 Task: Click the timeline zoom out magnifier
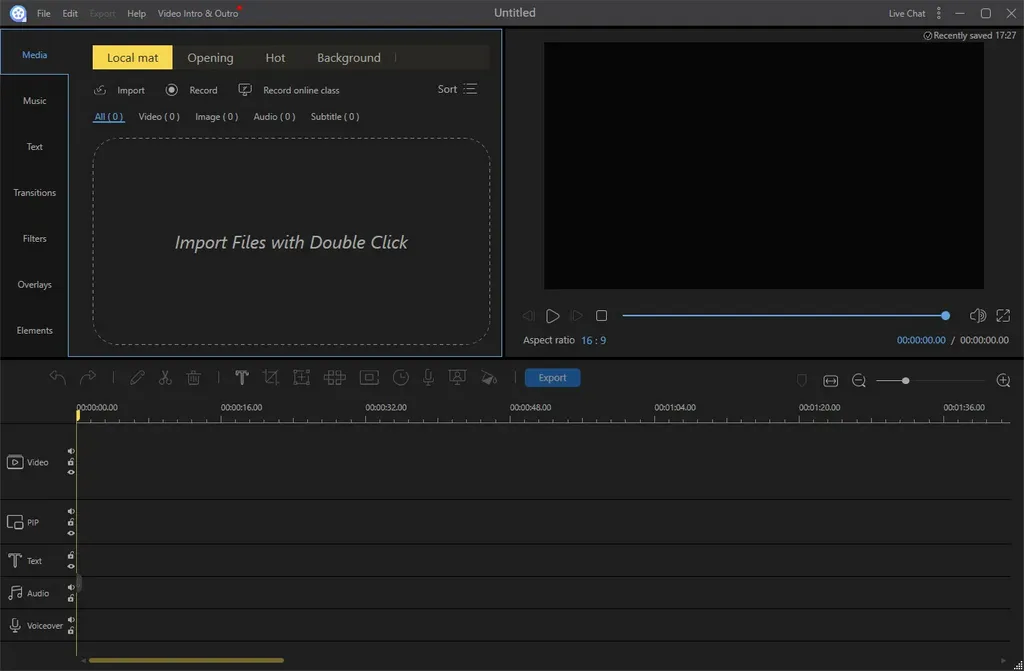click(x=859, y=380)
